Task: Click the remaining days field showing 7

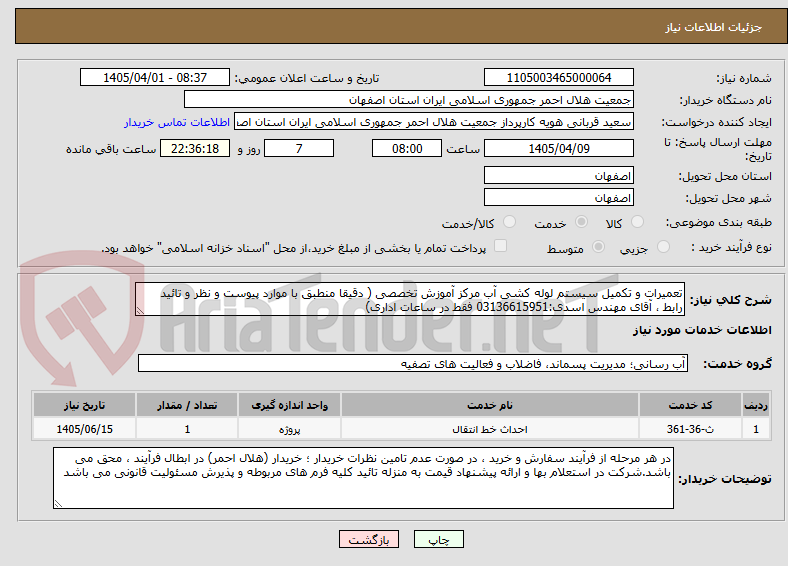Action: point(299,148)
